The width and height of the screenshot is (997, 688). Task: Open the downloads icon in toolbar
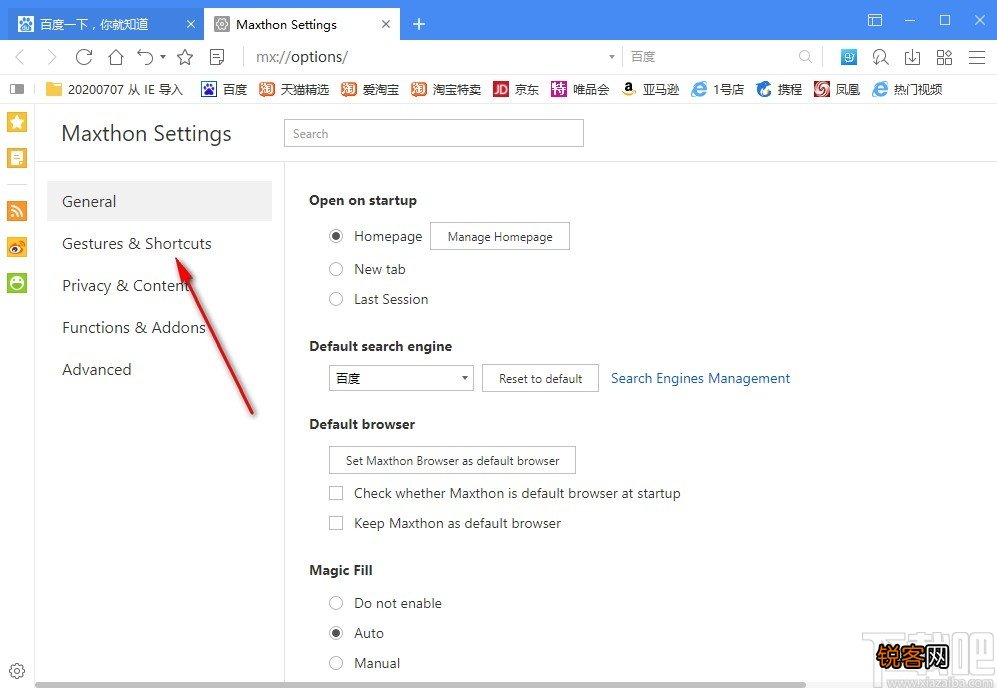tap(912, 57)
